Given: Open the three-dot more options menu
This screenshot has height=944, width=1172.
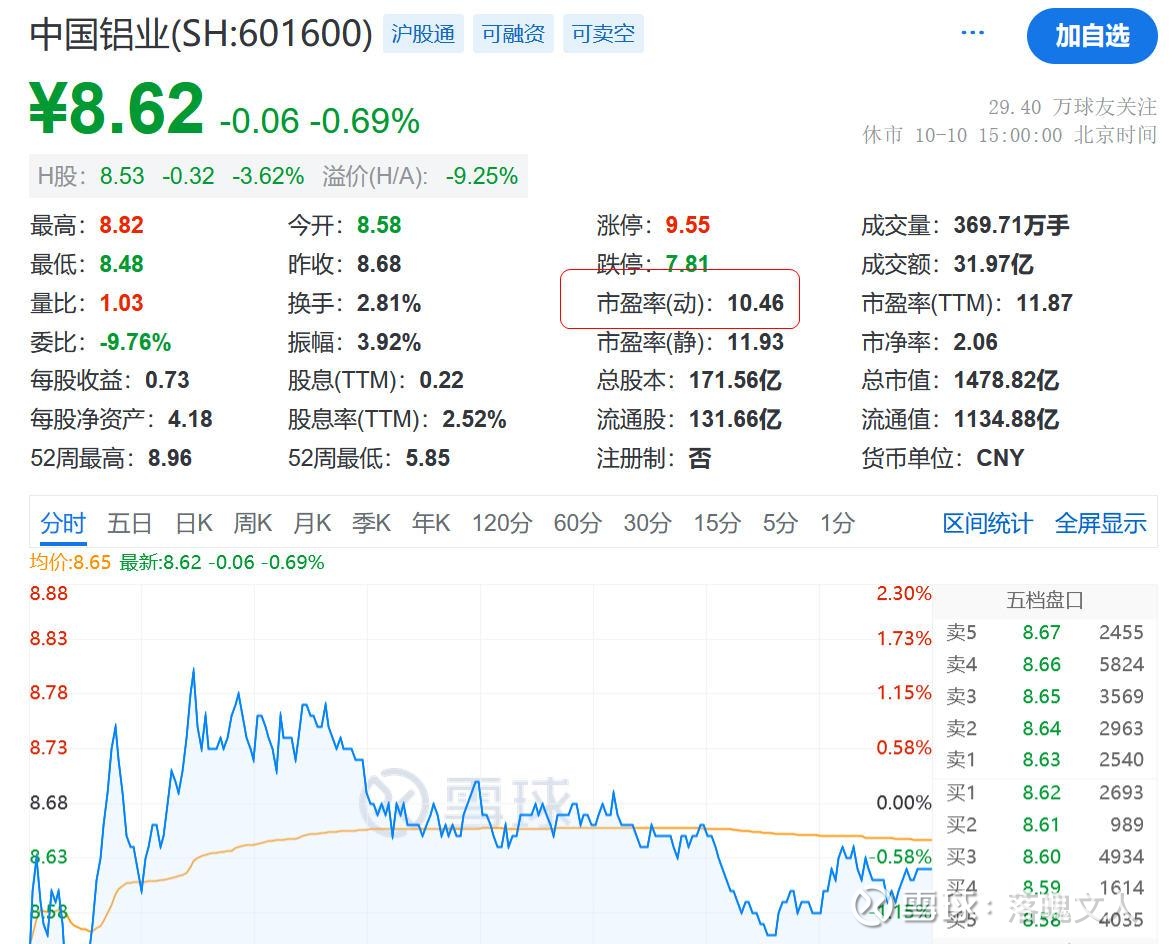Looking at the screenshot, I should 972,33.
